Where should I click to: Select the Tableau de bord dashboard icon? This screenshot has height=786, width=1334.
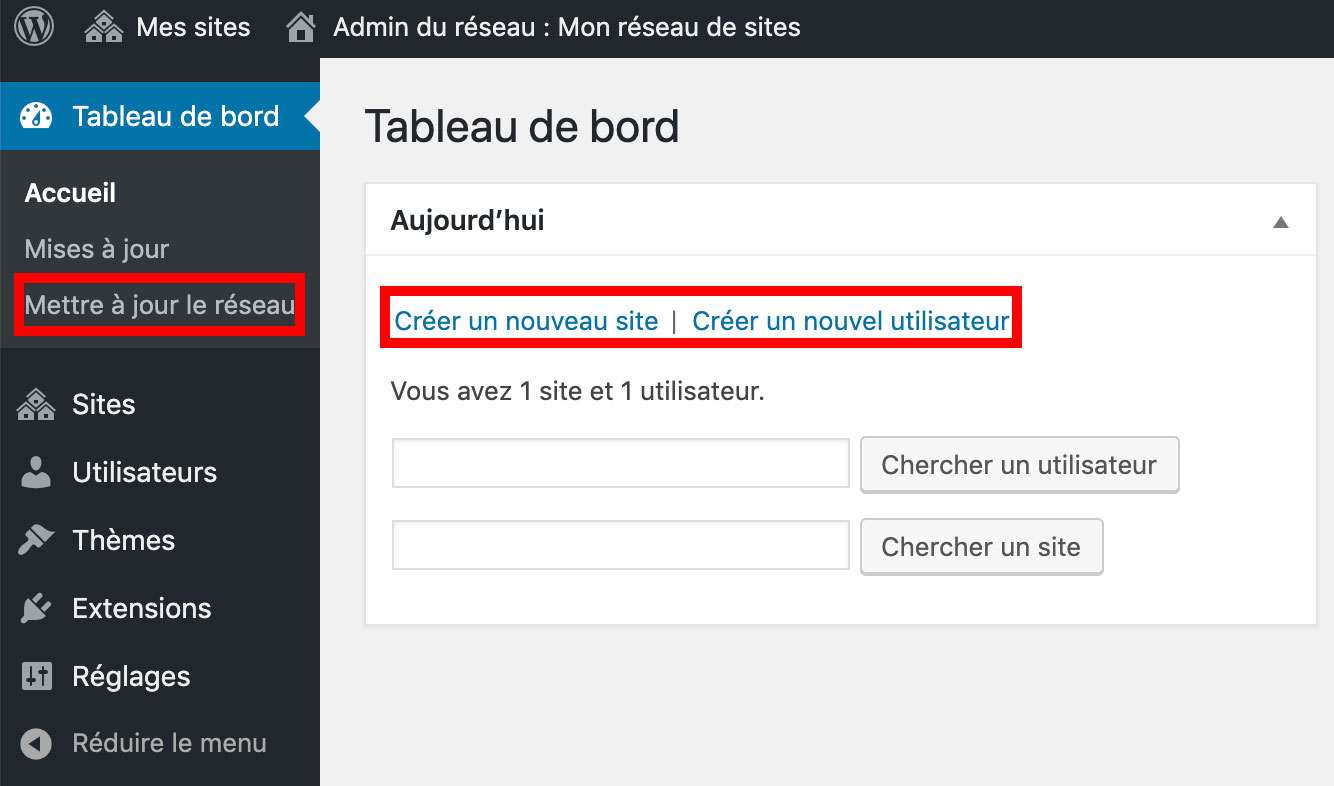36,116
